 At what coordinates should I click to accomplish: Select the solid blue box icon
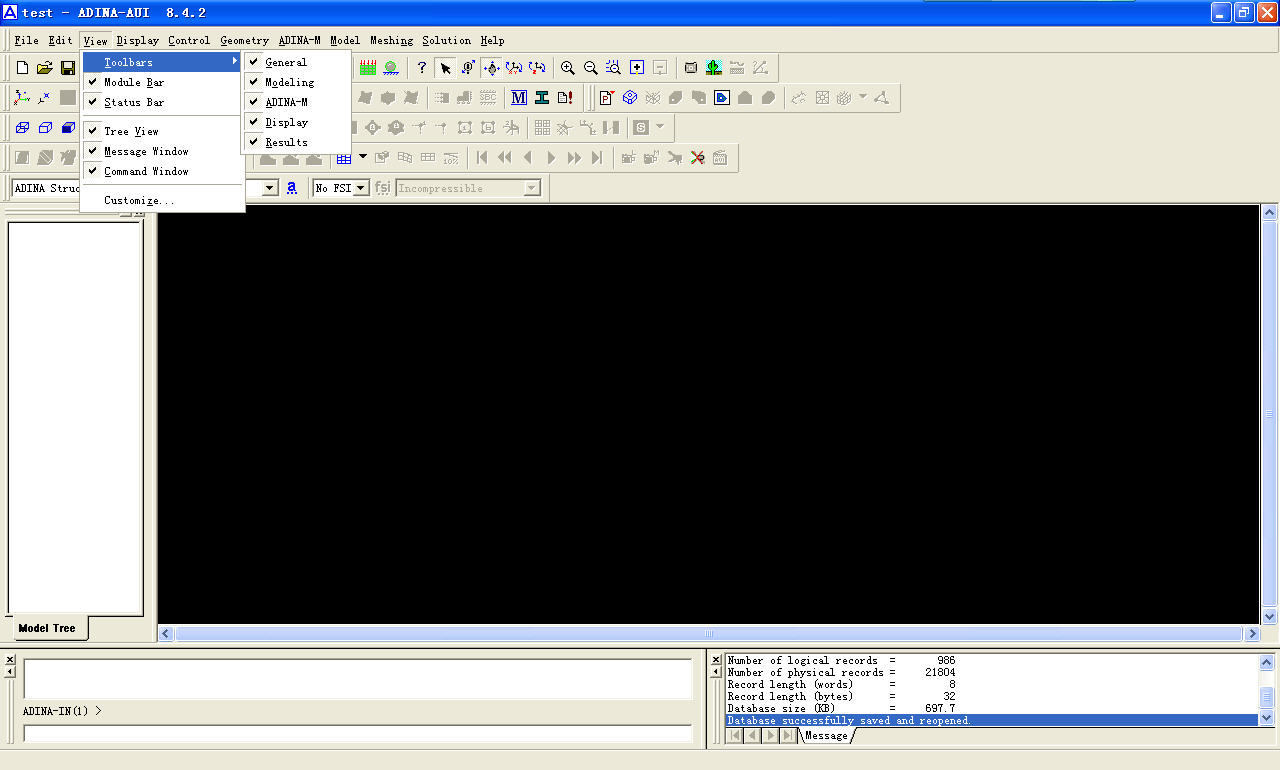click(68, 127)
